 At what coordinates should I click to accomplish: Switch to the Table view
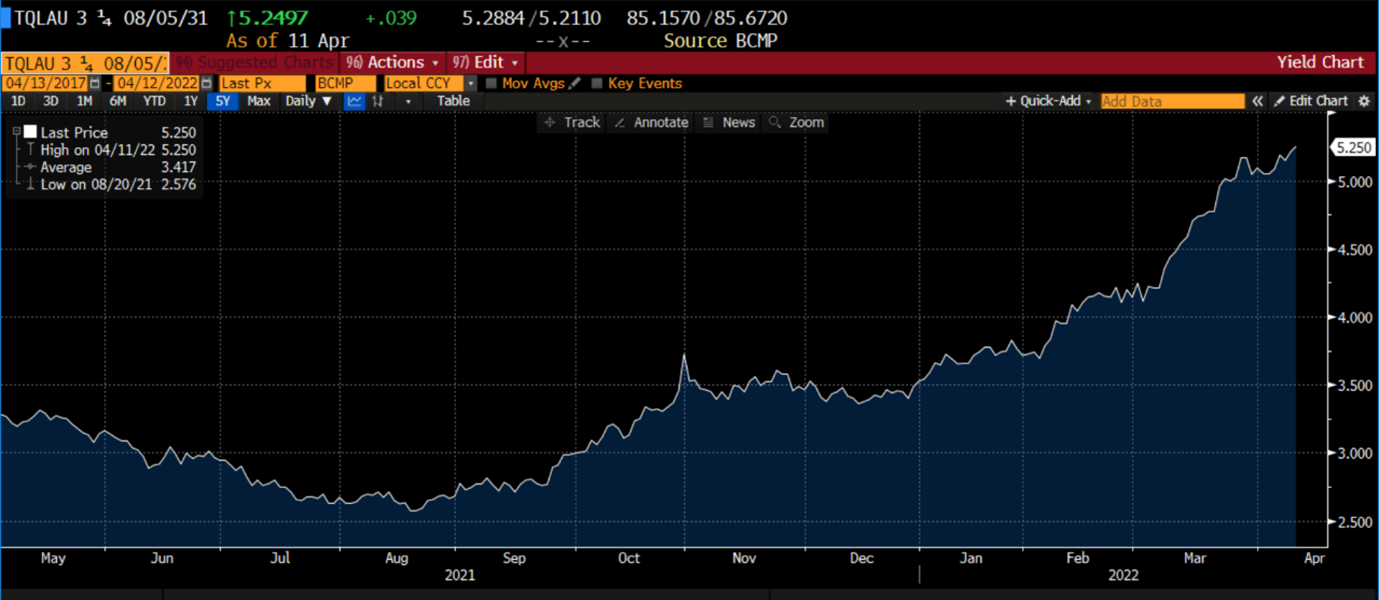(453, 101)
